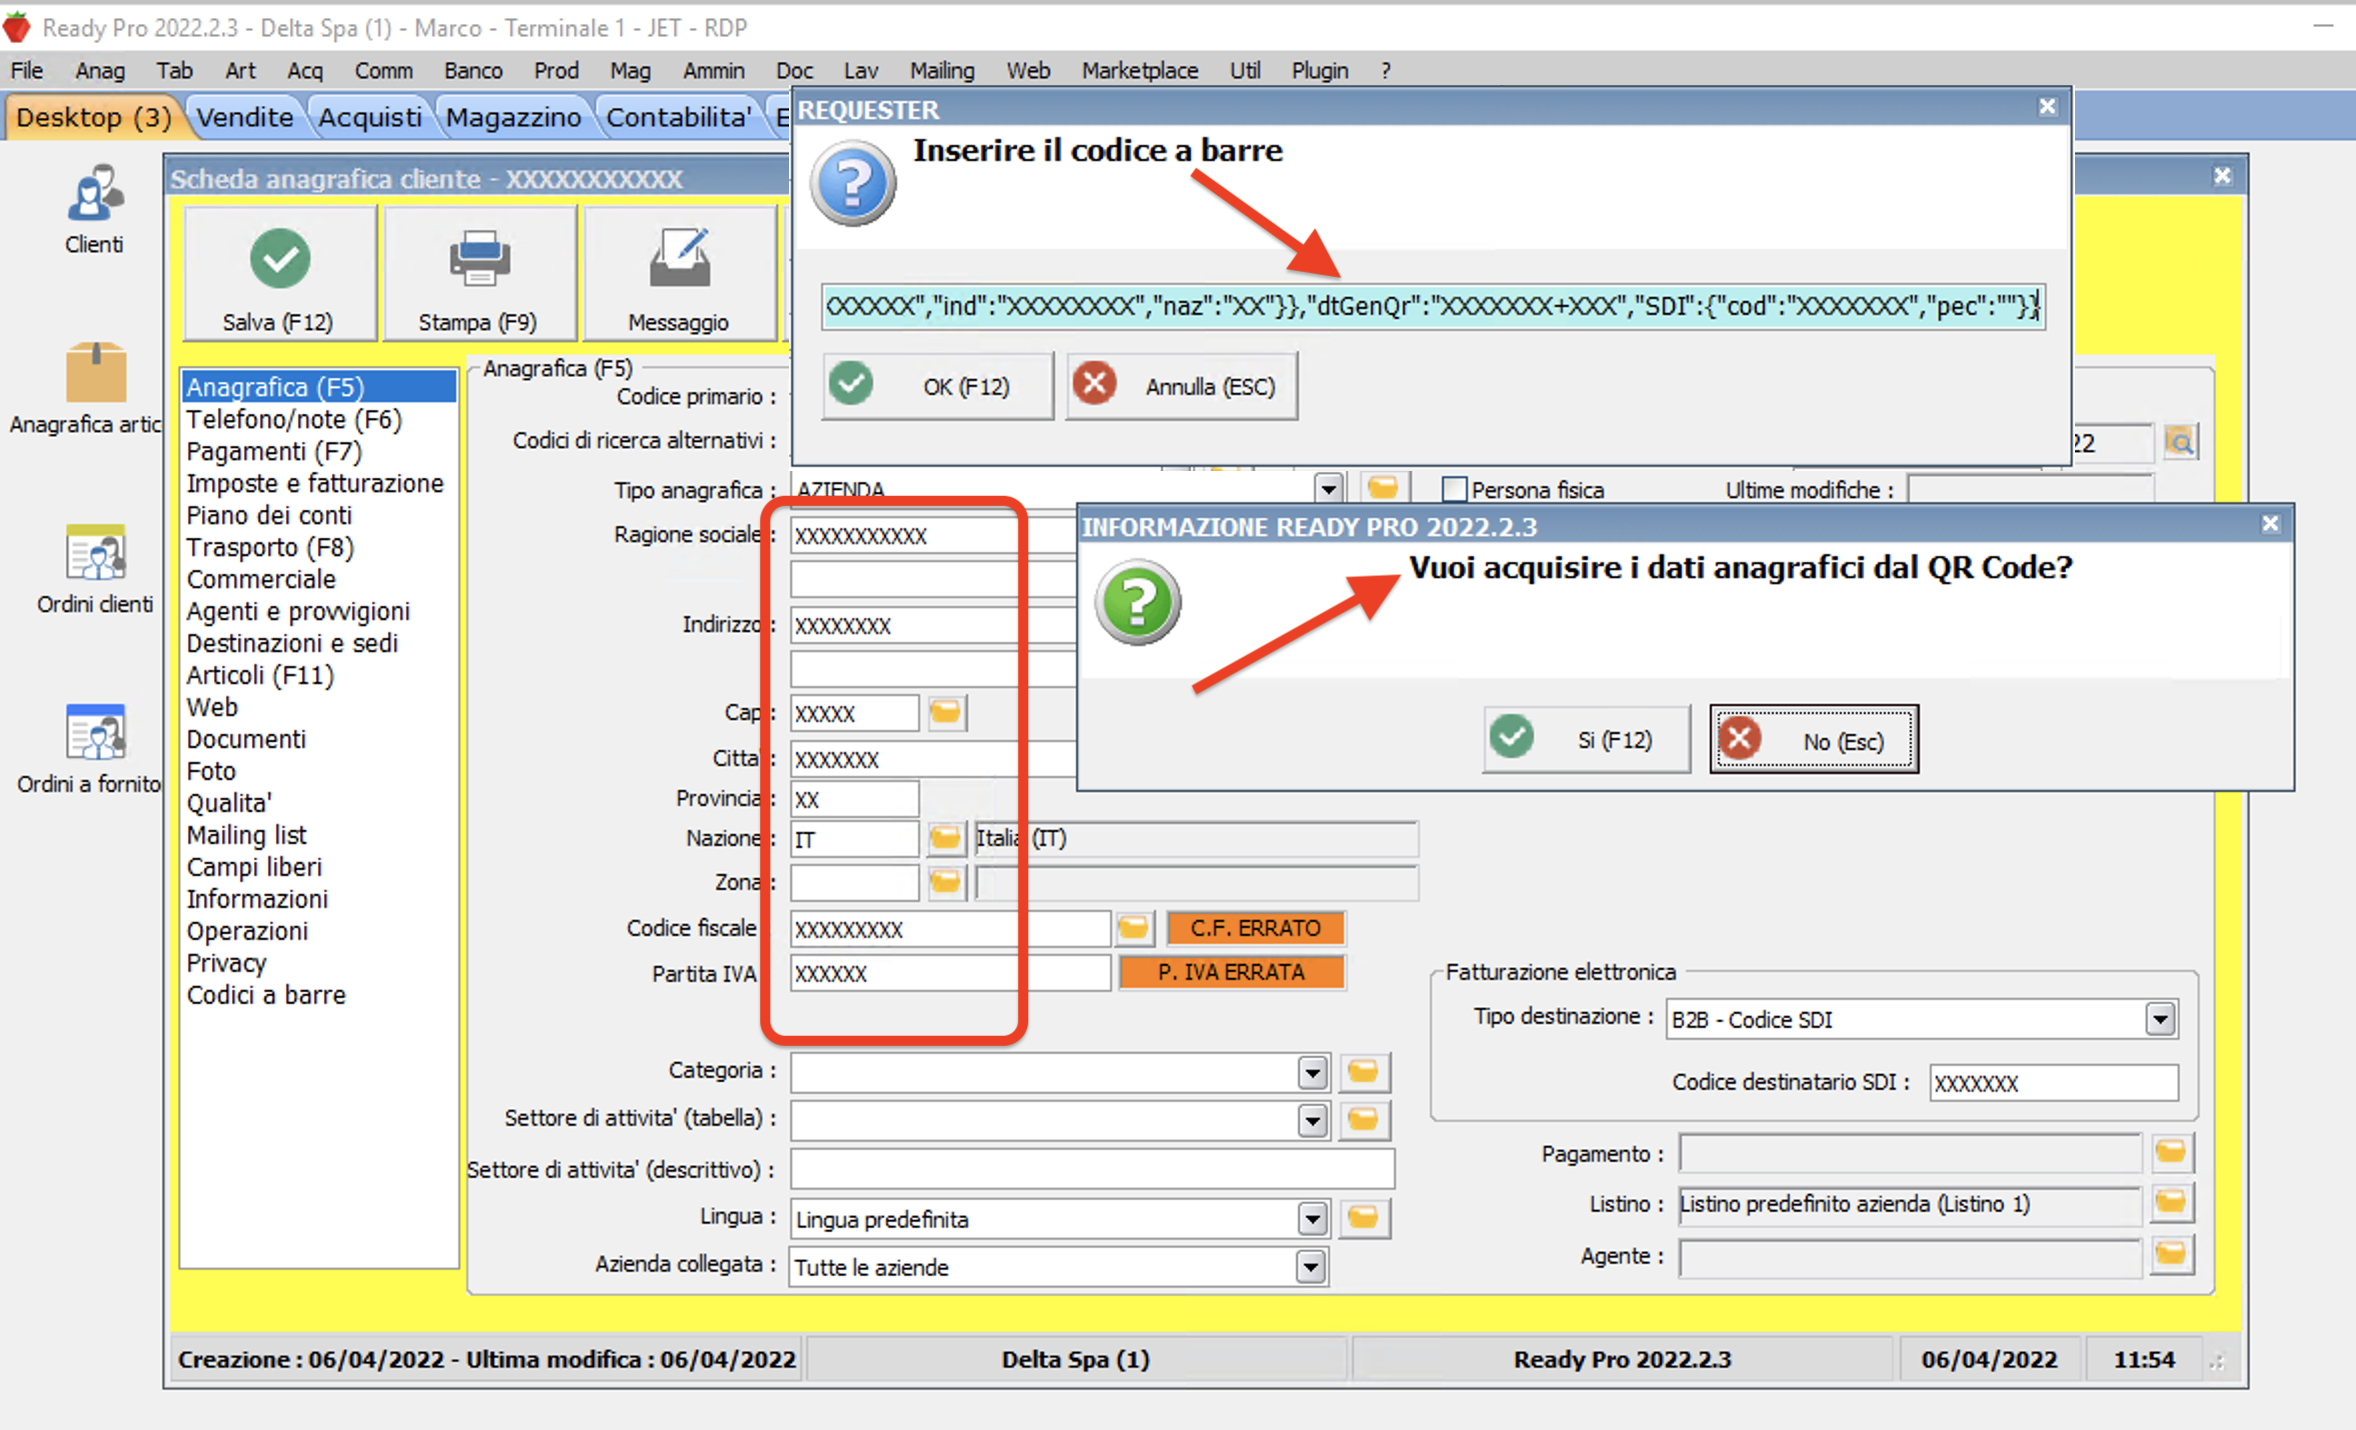Open the Anag menu

[x=100, y=71]
